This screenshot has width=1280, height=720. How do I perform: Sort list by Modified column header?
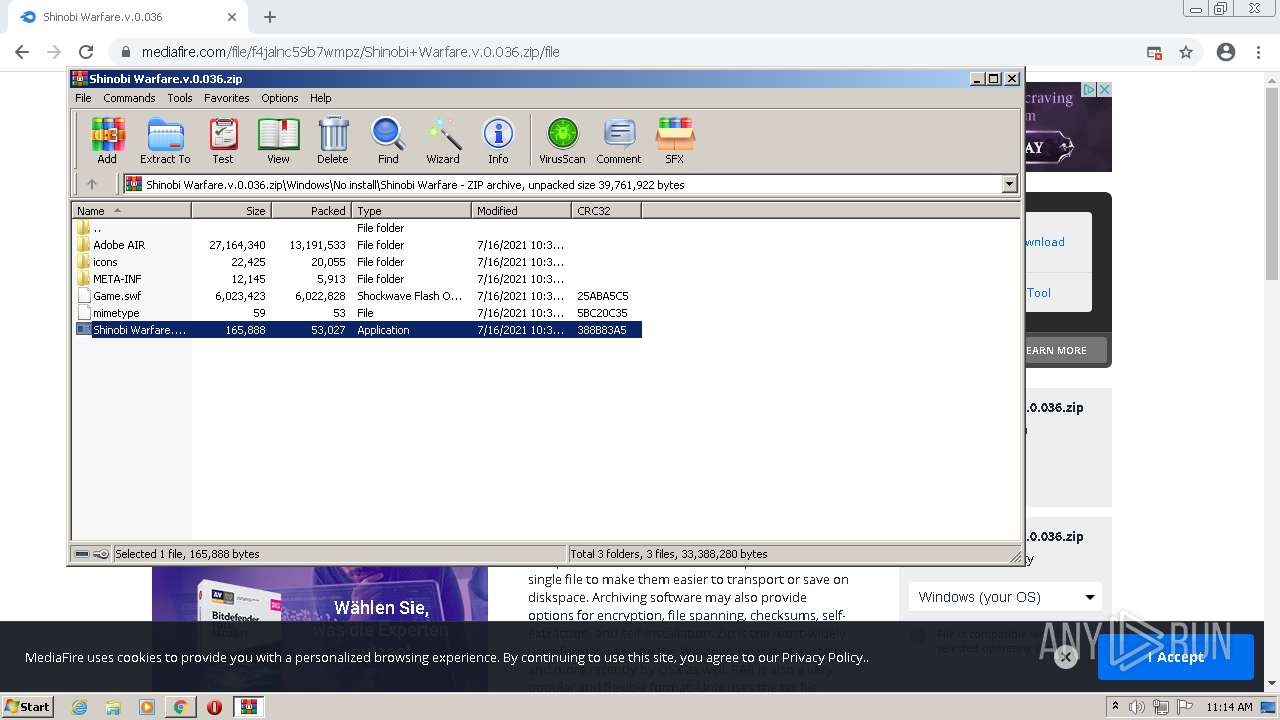[522, 210]
